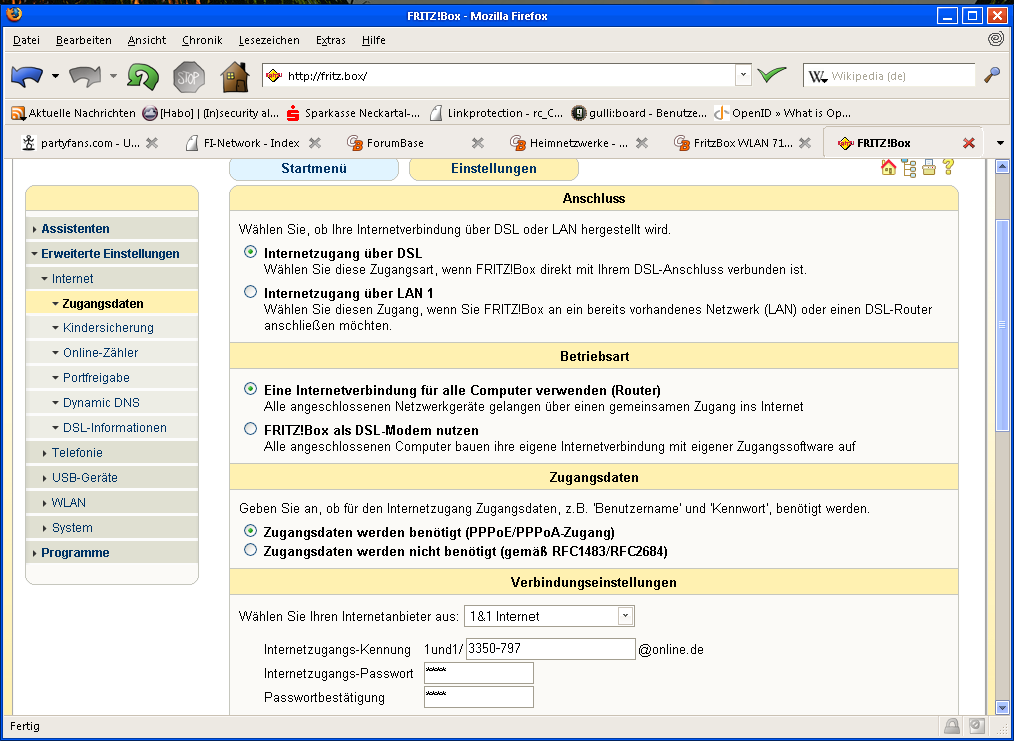Click the rightmost status bar icon

pyautogui.click(x=976, y=726)
